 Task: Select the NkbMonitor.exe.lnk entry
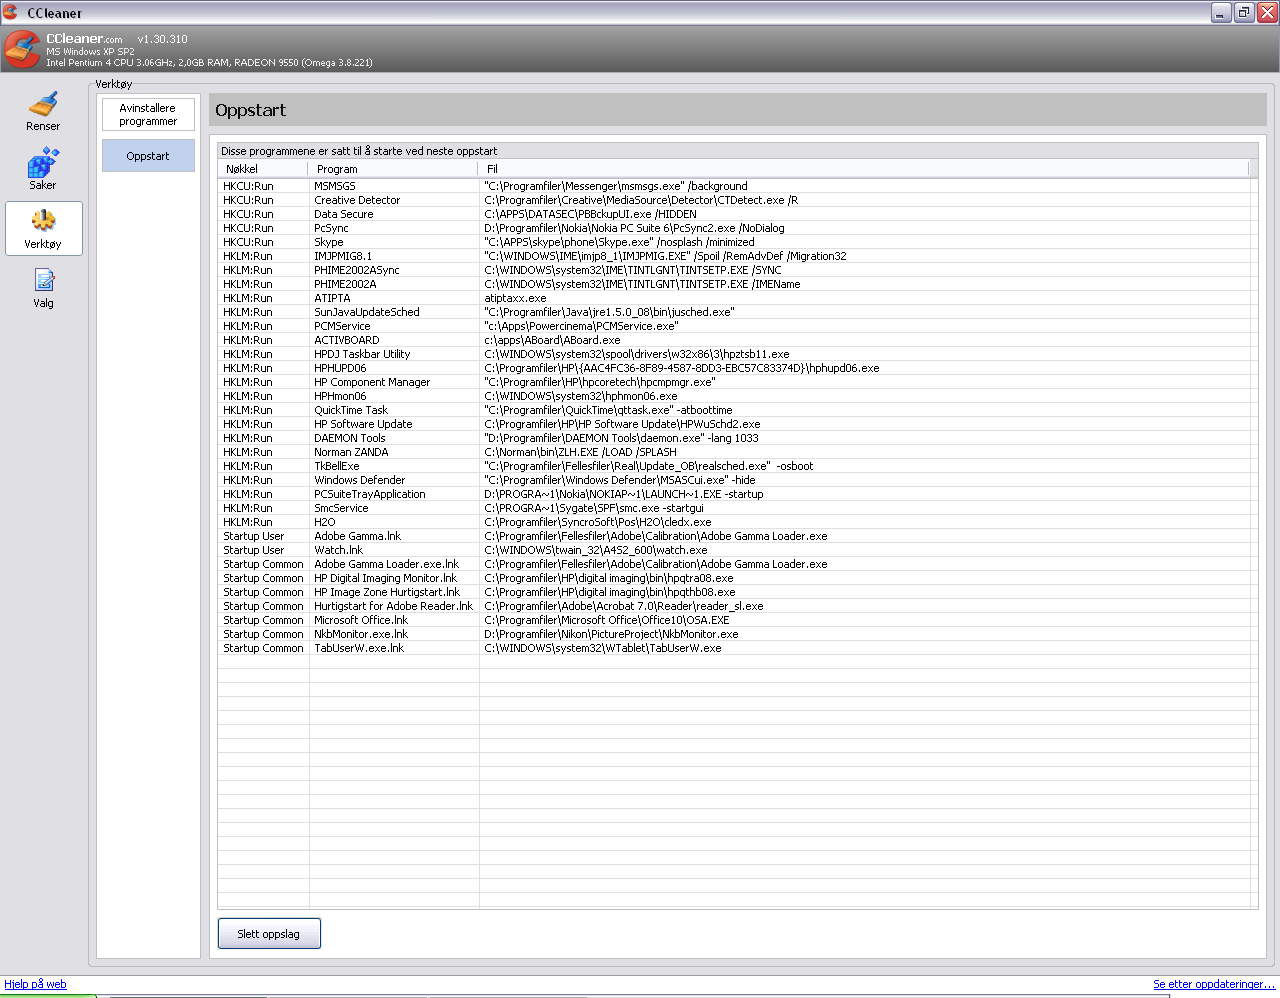point(737,634)
